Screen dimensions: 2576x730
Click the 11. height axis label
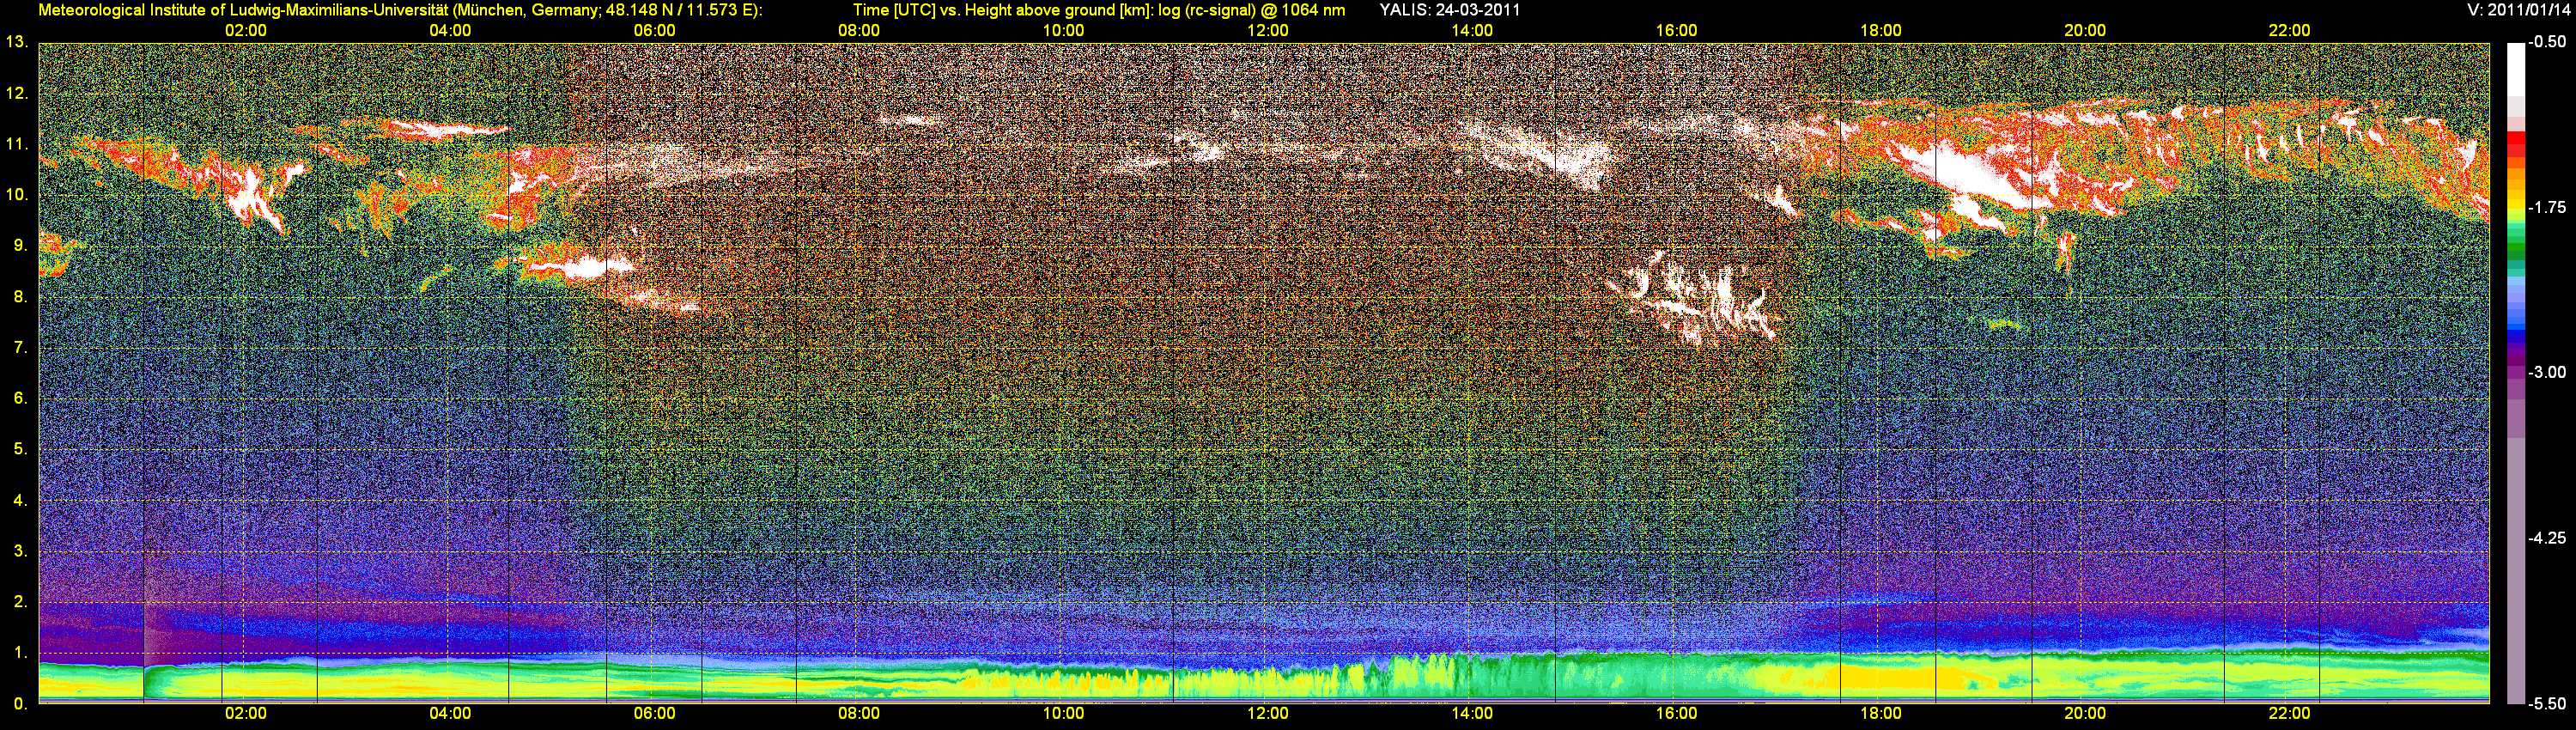(16, 144)
